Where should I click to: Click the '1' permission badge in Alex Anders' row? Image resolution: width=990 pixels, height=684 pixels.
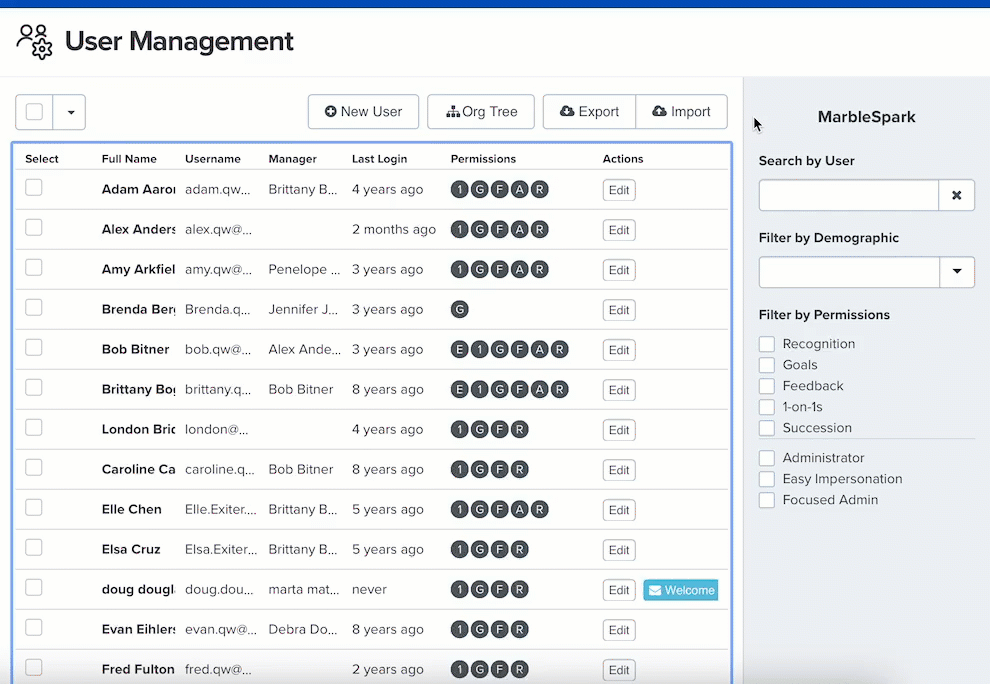coord(460,229)
